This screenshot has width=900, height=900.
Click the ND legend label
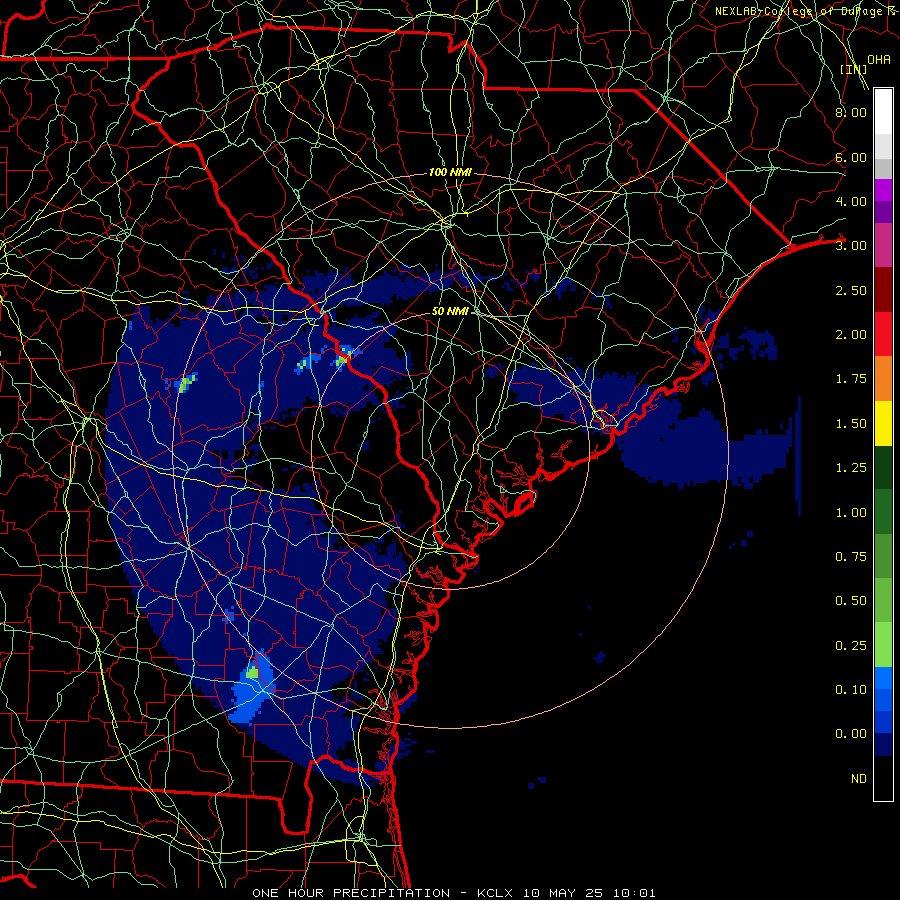[859, 779]
